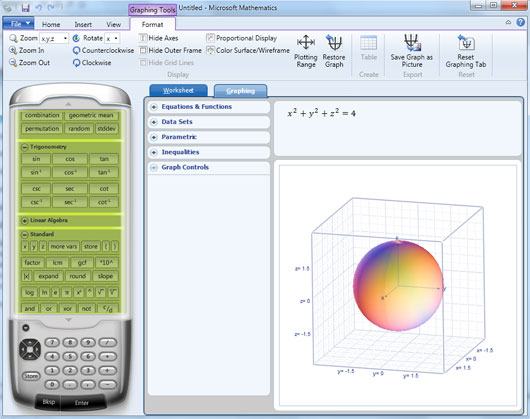This screenshot has height=419, width=530.
Task: Click the Graphing Tools contextual tab label
Action: click(x=152, y=10)
